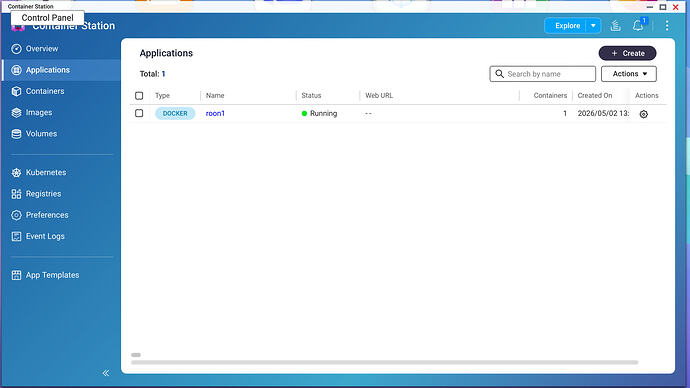Click the Kubernetes wheel icon
Screen dimensions: 690x388
(x=16, y=172)
